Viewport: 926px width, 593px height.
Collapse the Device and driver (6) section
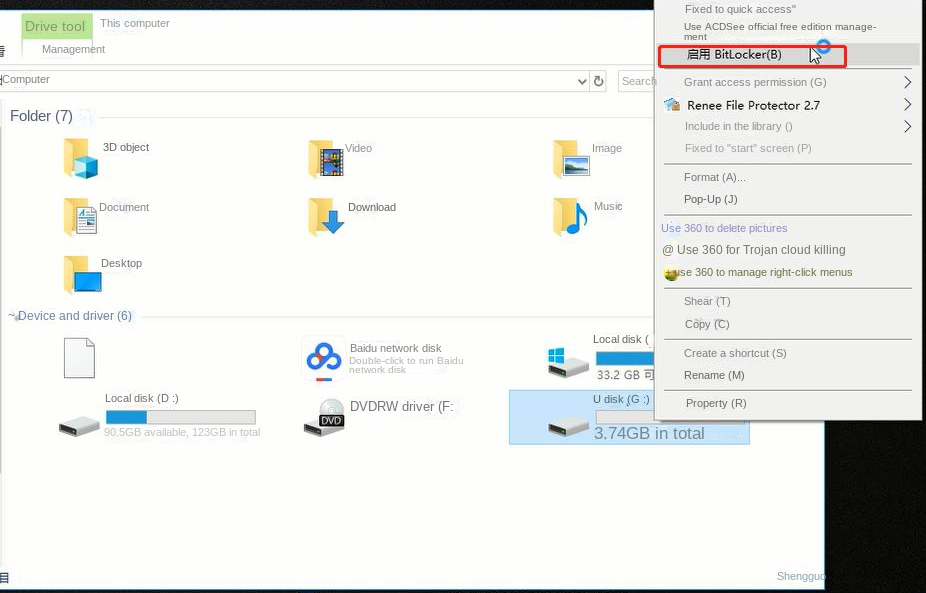10,315
